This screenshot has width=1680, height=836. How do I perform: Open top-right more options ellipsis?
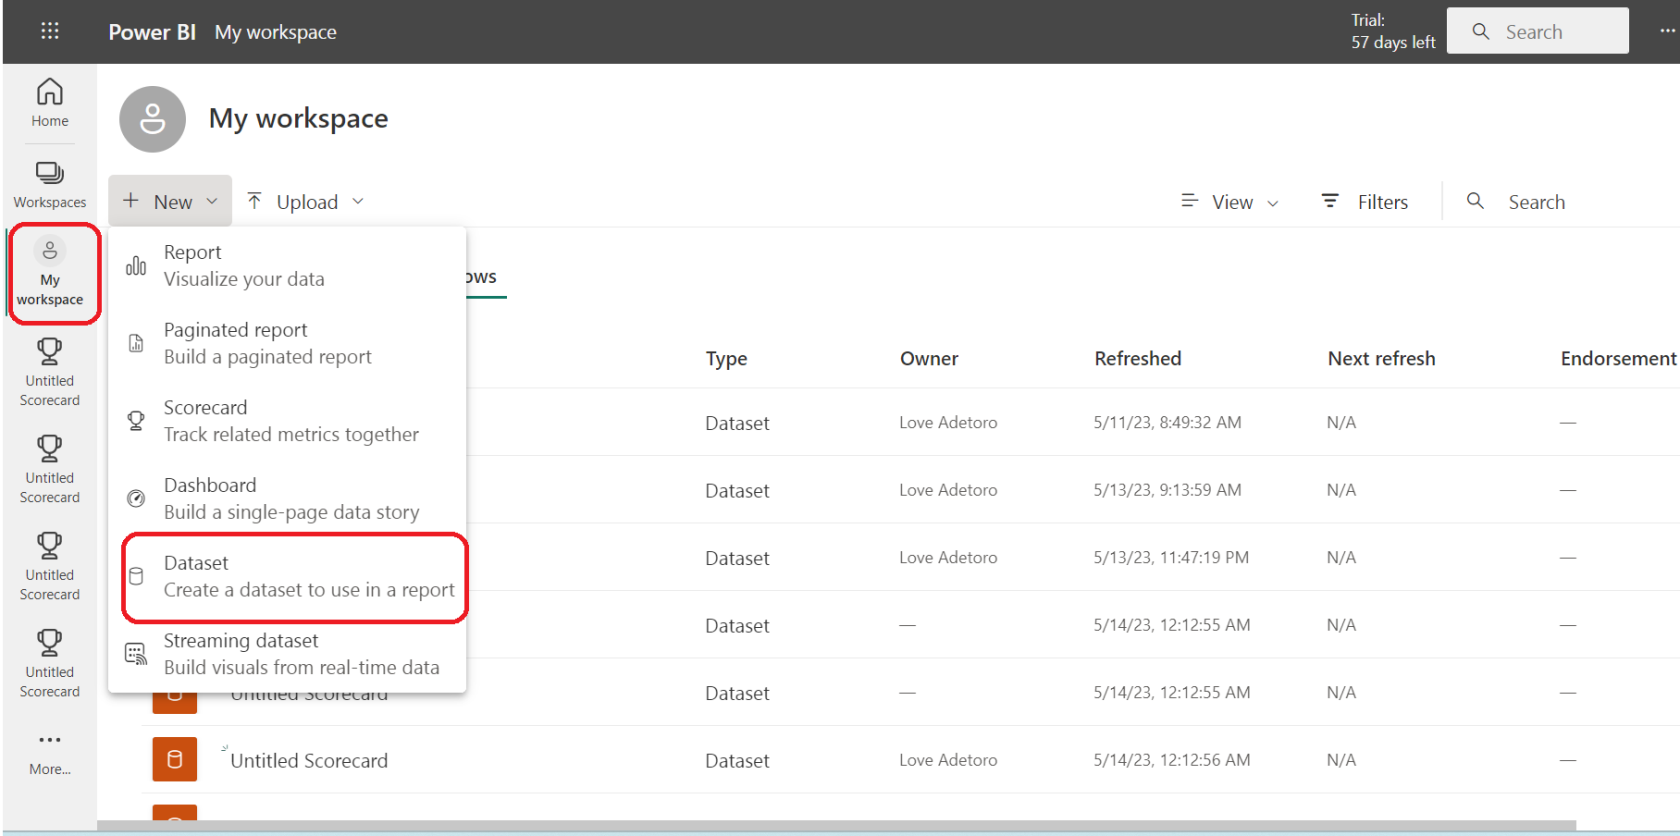tap(1666, 31)
